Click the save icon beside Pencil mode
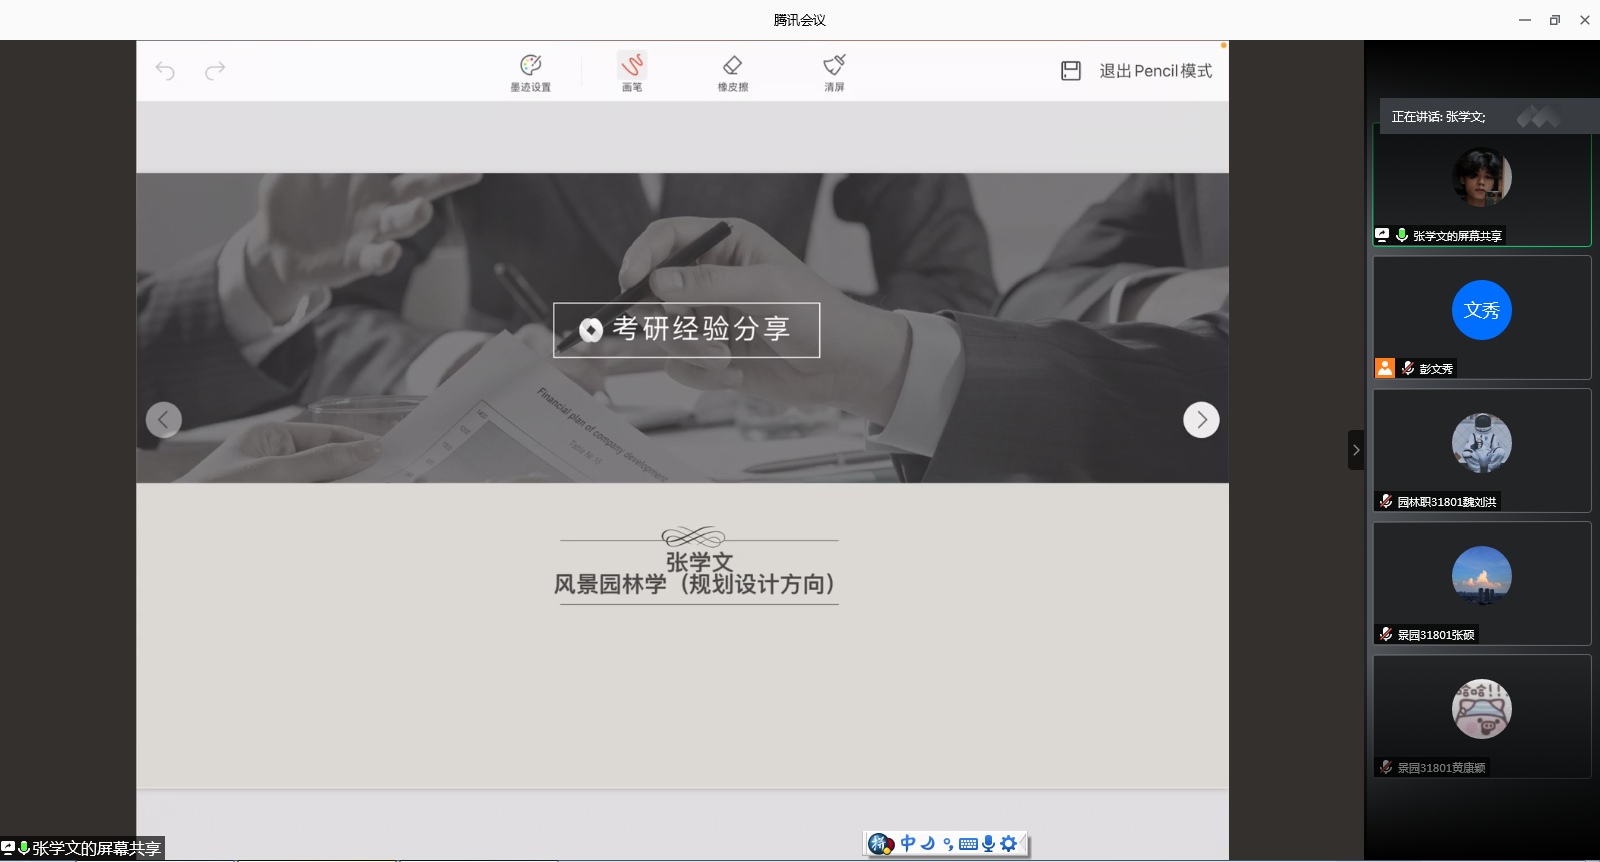 [x=1071, y=71]
